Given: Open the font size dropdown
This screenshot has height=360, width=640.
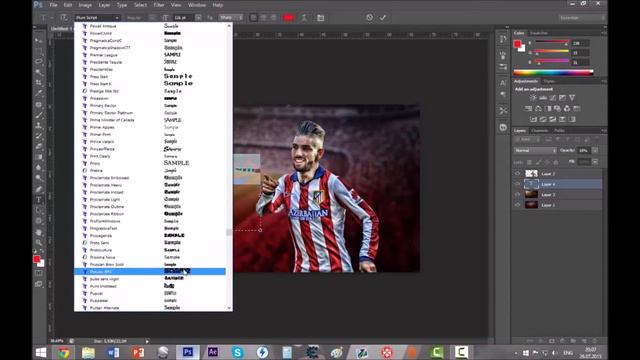Looking at the screenshot, I should pyautogui.click(x=198, y=18).
